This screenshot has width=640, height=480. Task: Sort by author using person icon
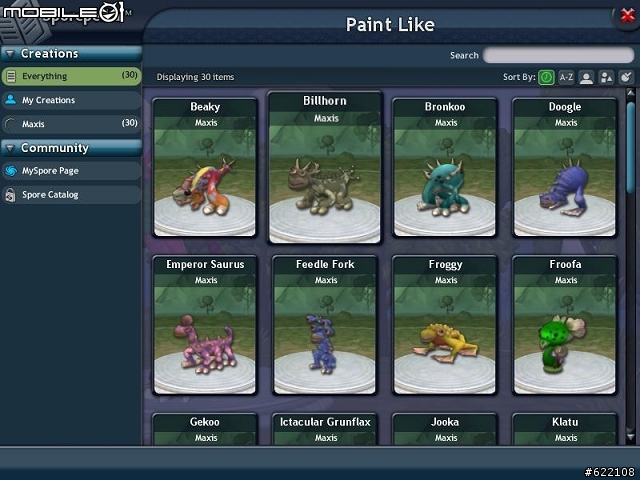(586, 77)
